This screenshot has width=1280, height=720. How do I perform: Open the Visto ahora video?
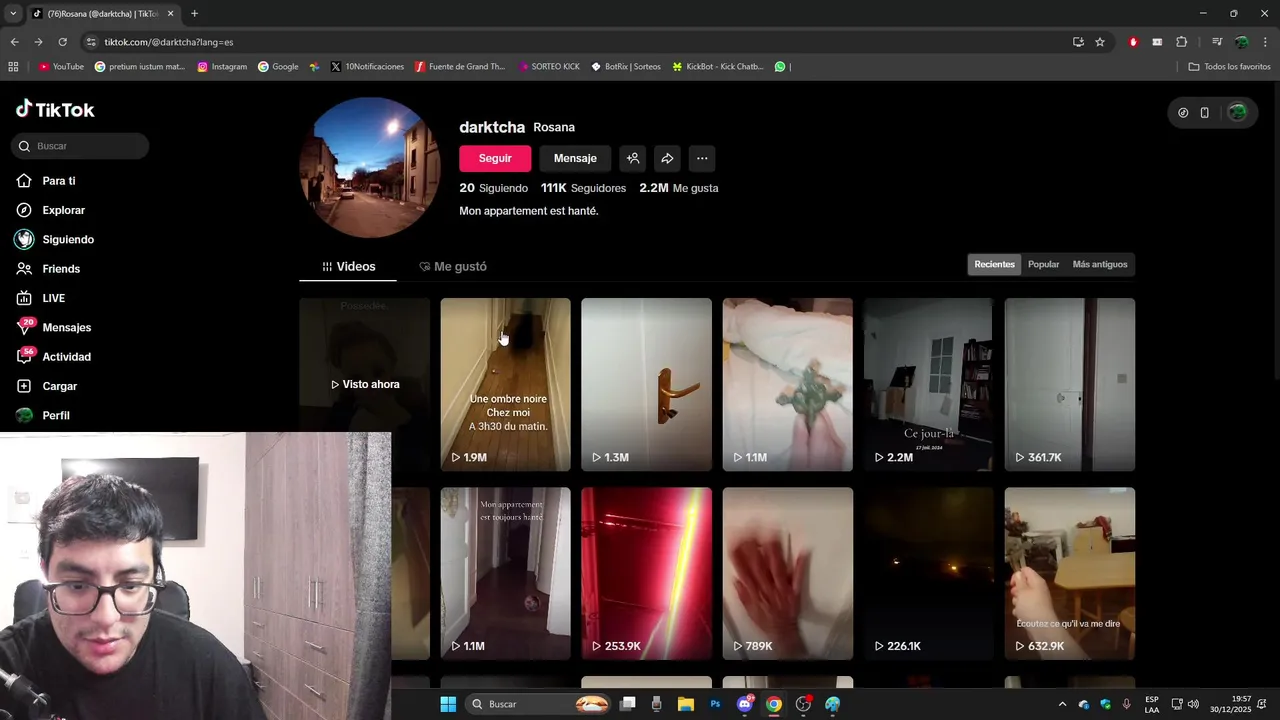(x=365, y=384)
